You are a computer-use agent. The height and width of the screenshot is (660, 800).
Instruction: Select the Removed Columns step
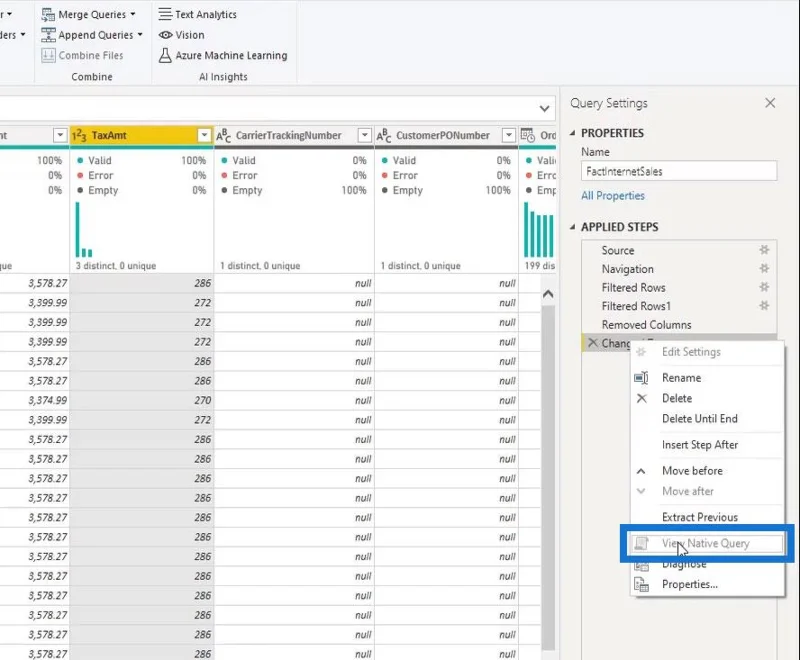(x=646, y=325)
